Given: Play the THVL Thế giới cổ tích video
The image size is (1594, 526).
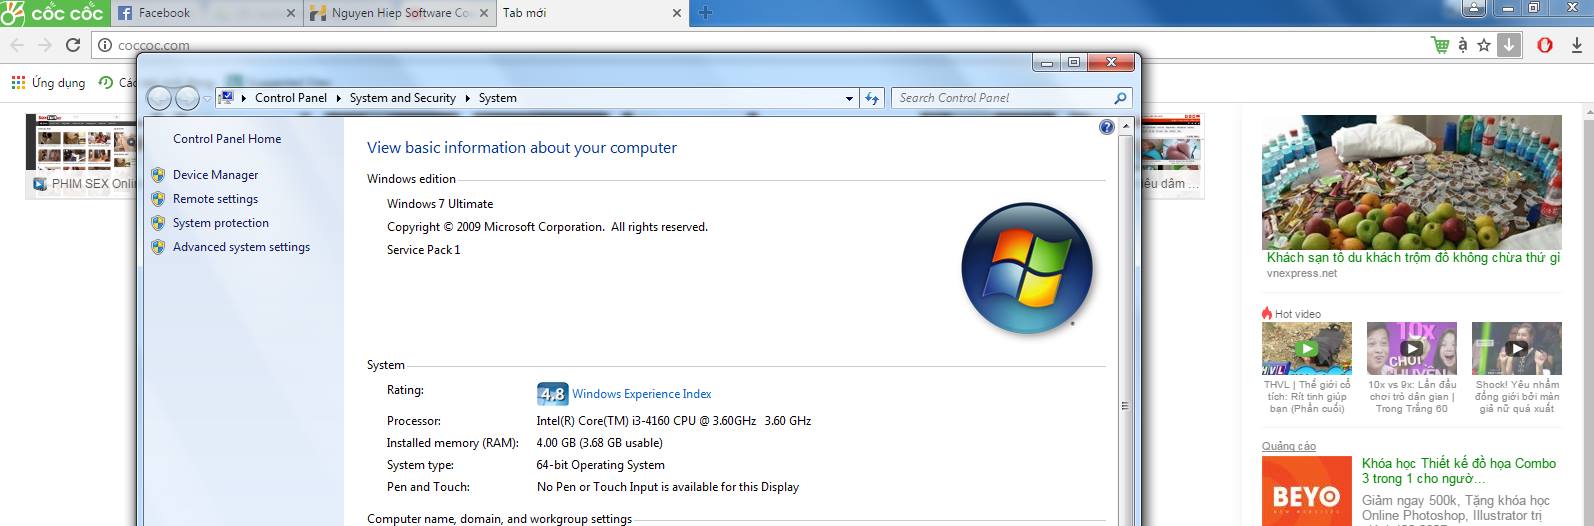Looking at the screenshot, I should click(x=1306, y=348).
